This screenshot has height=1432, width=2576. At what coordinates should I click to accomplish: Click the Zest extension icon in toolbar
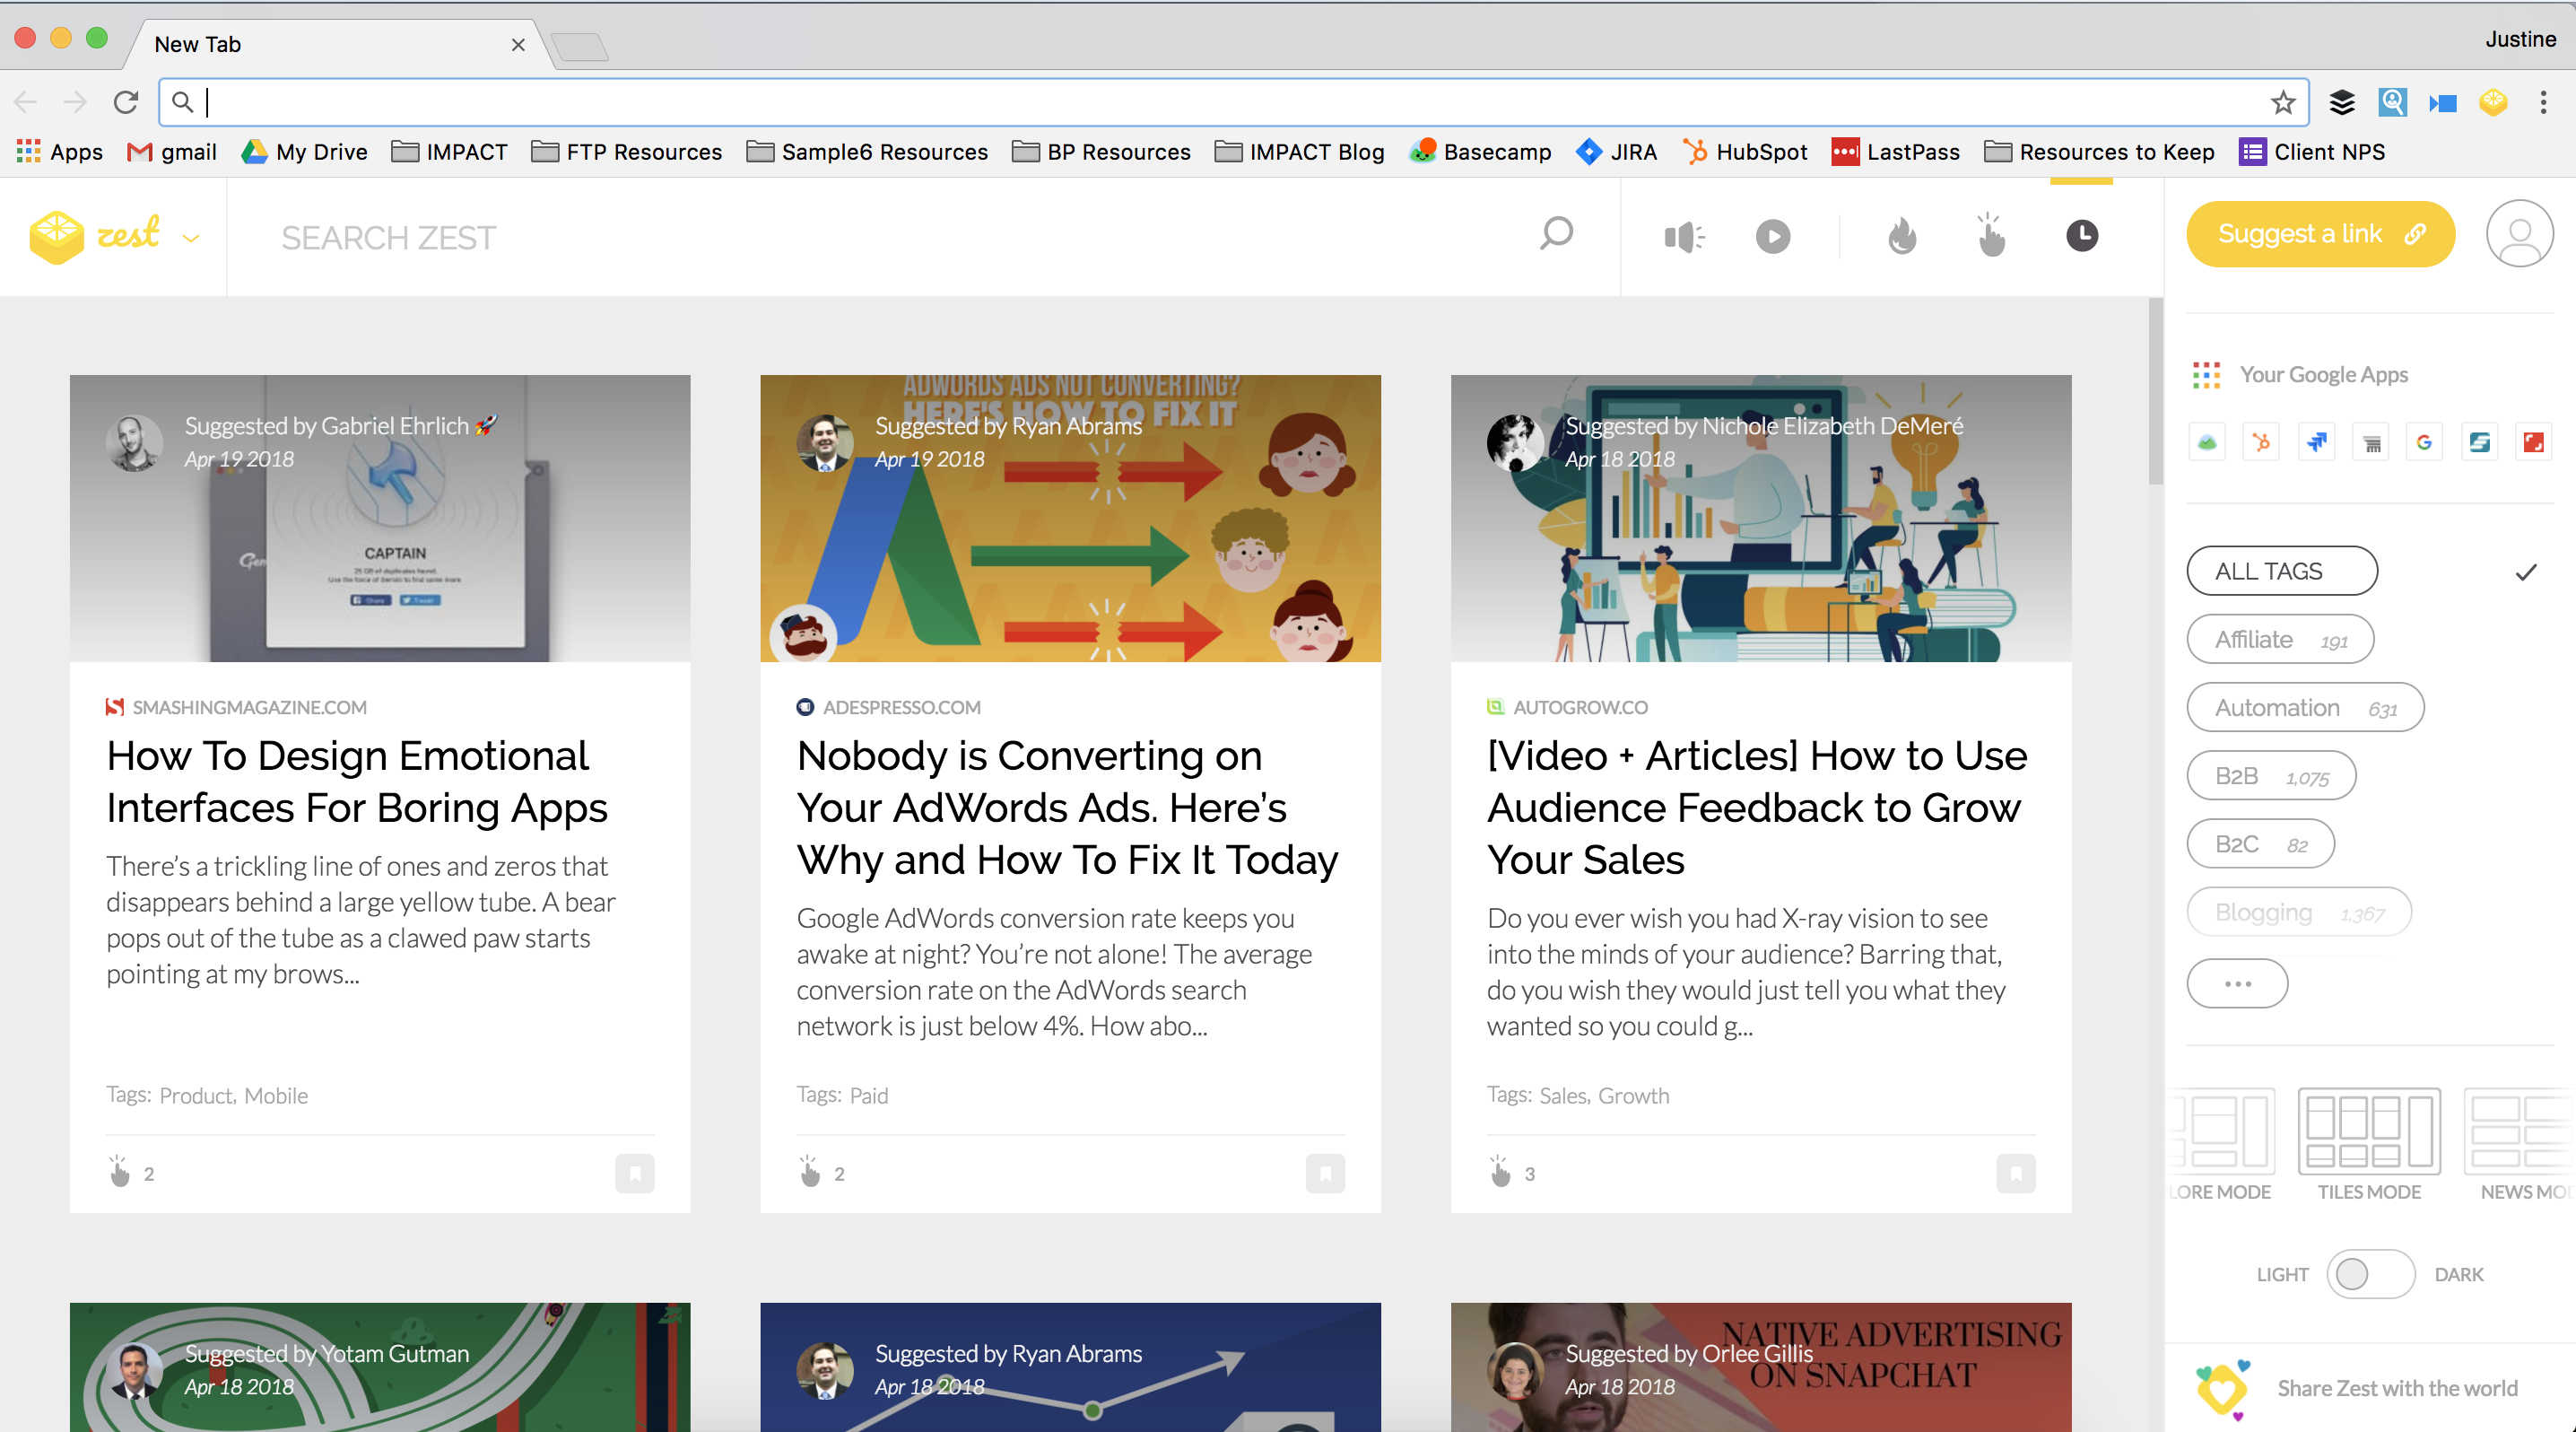point(2493,102)
